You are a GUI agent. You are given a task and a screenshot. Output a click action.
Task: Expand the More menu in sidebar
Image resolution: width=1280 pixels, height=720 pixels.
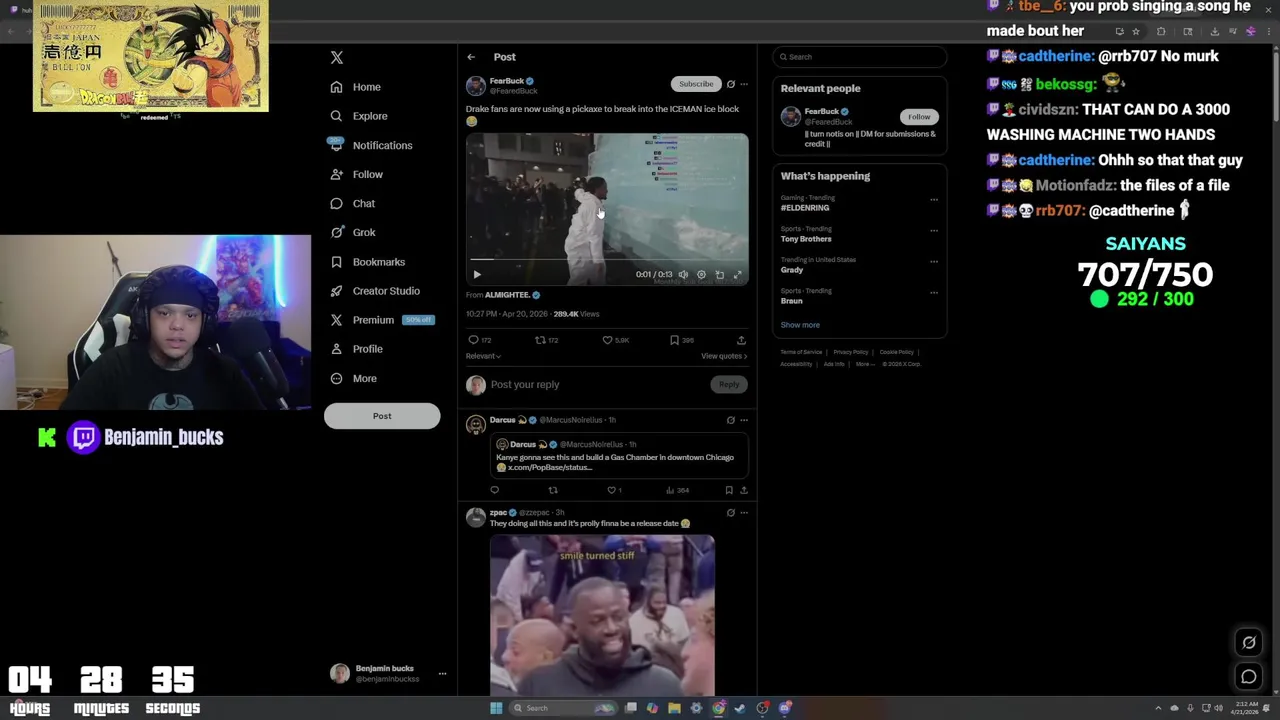point(354,378)
